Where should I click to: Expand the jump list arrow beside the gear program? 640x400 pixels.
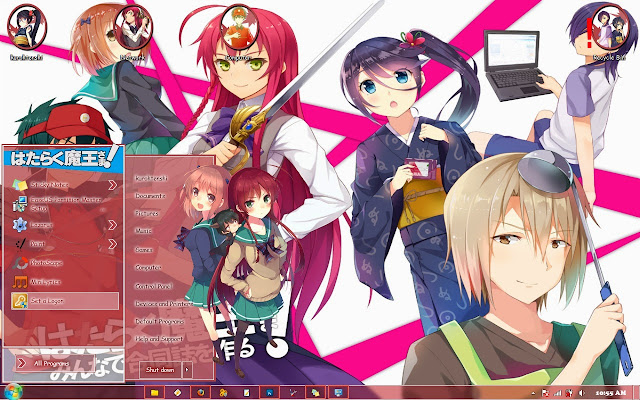tap(113, 225)
